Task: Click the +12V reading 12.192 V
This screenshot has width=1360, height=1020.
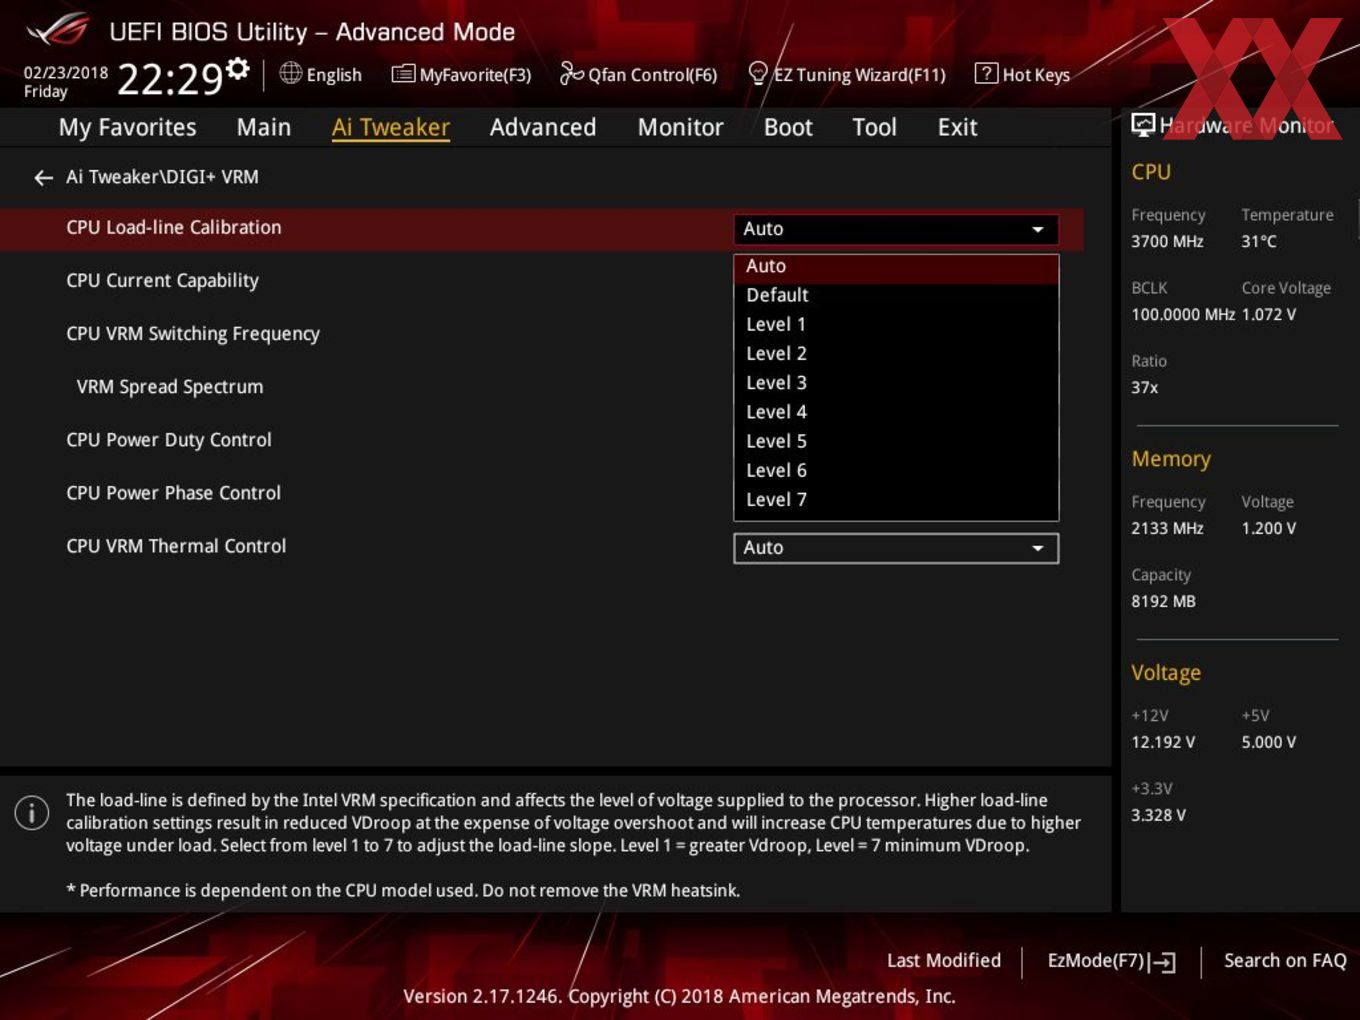Action: (1163, 742)
